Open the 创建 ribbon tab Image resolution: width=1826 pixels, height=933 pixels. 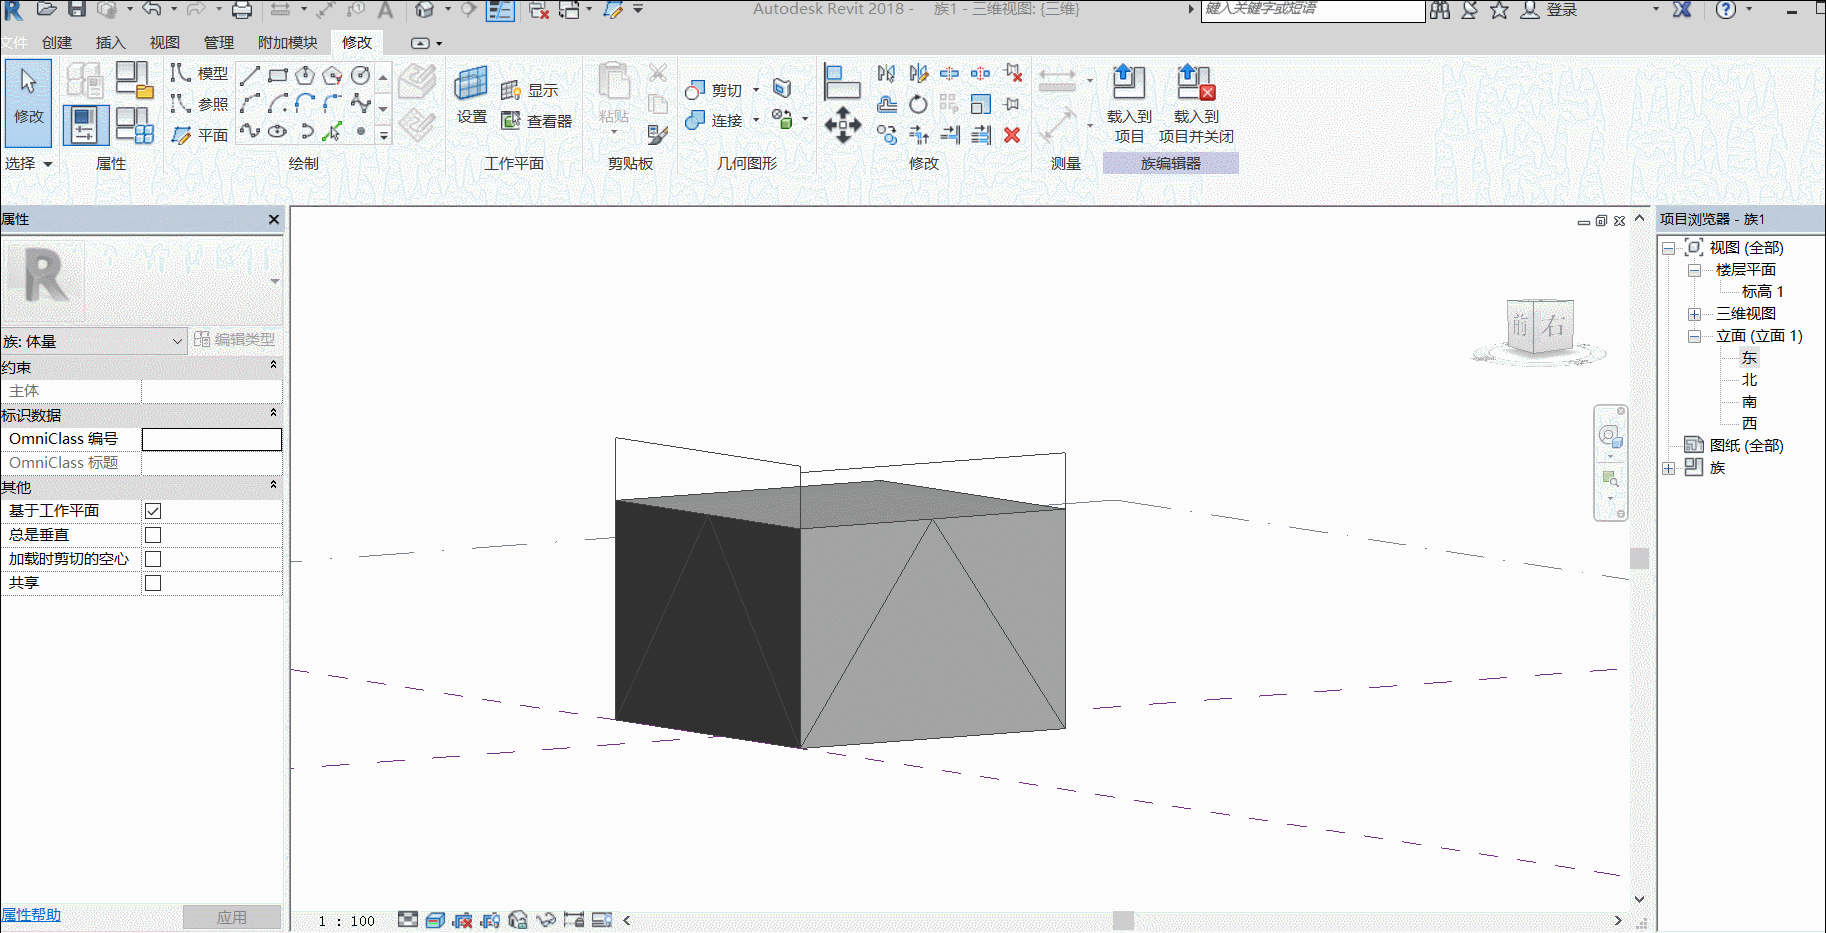click(57, 43)
